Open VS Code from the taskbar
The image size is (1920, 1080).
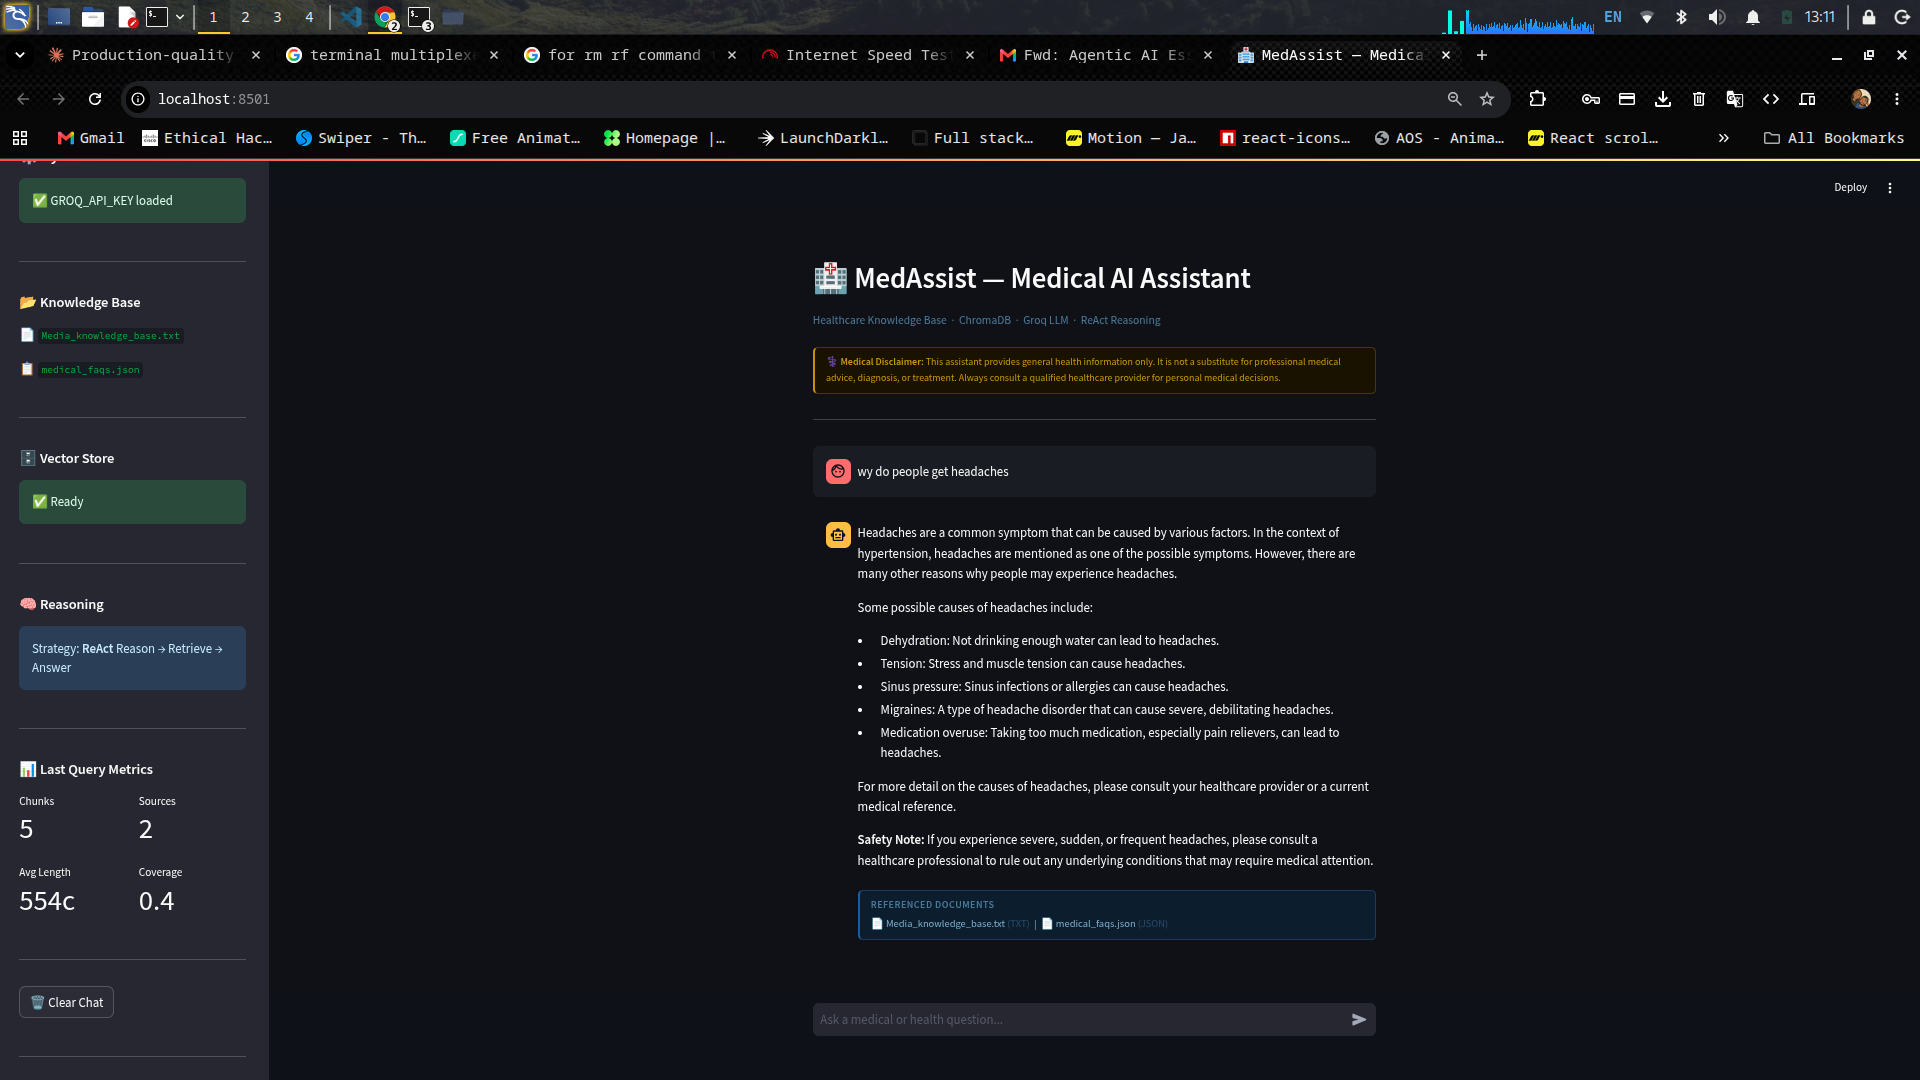pyautogui.click(x=350, y=17)
